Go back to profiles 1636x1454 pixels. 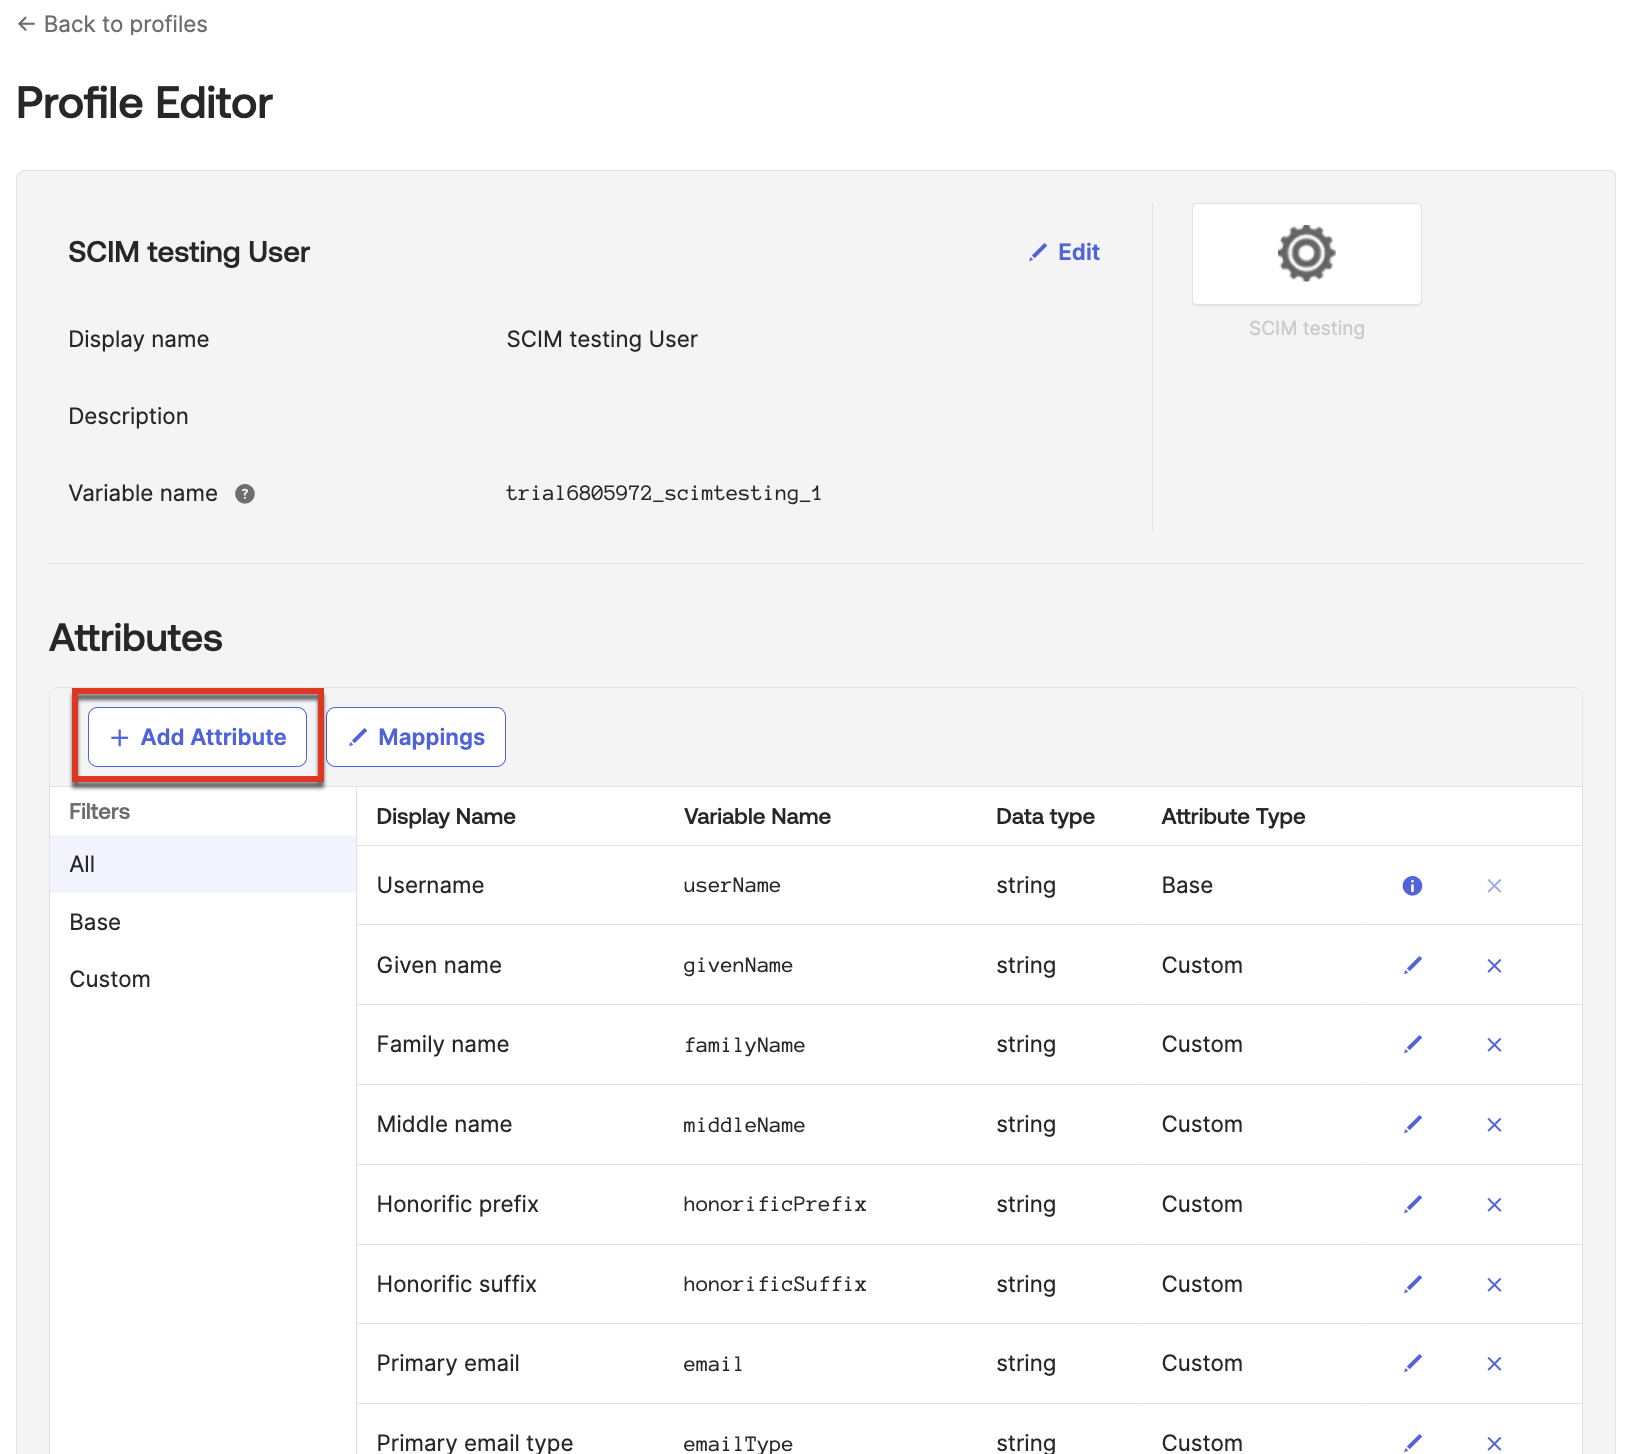click(112, 24)
